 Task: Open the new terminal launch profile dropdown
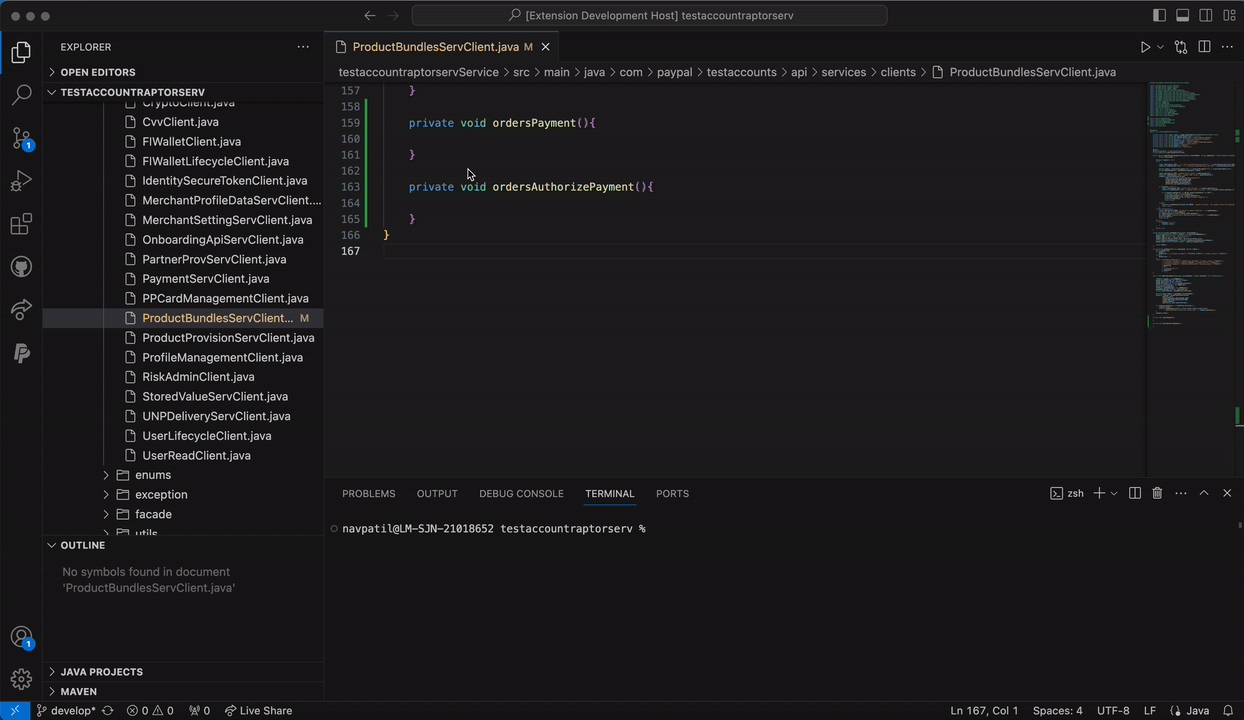pos(1114,493)
